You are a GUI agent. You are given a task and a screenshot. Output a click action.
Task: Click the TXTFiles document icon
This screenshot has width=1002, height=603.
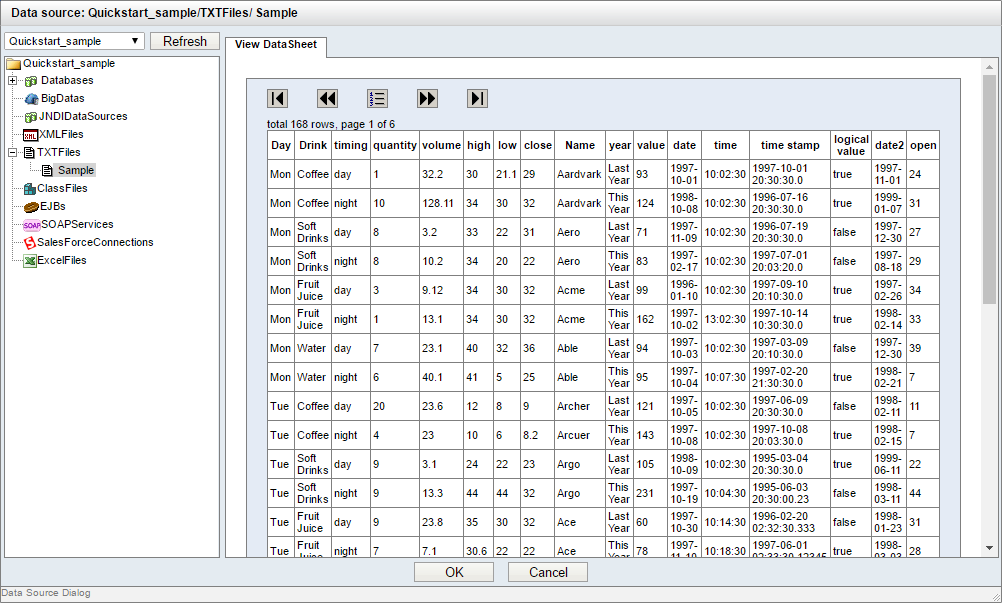point(29,153)
